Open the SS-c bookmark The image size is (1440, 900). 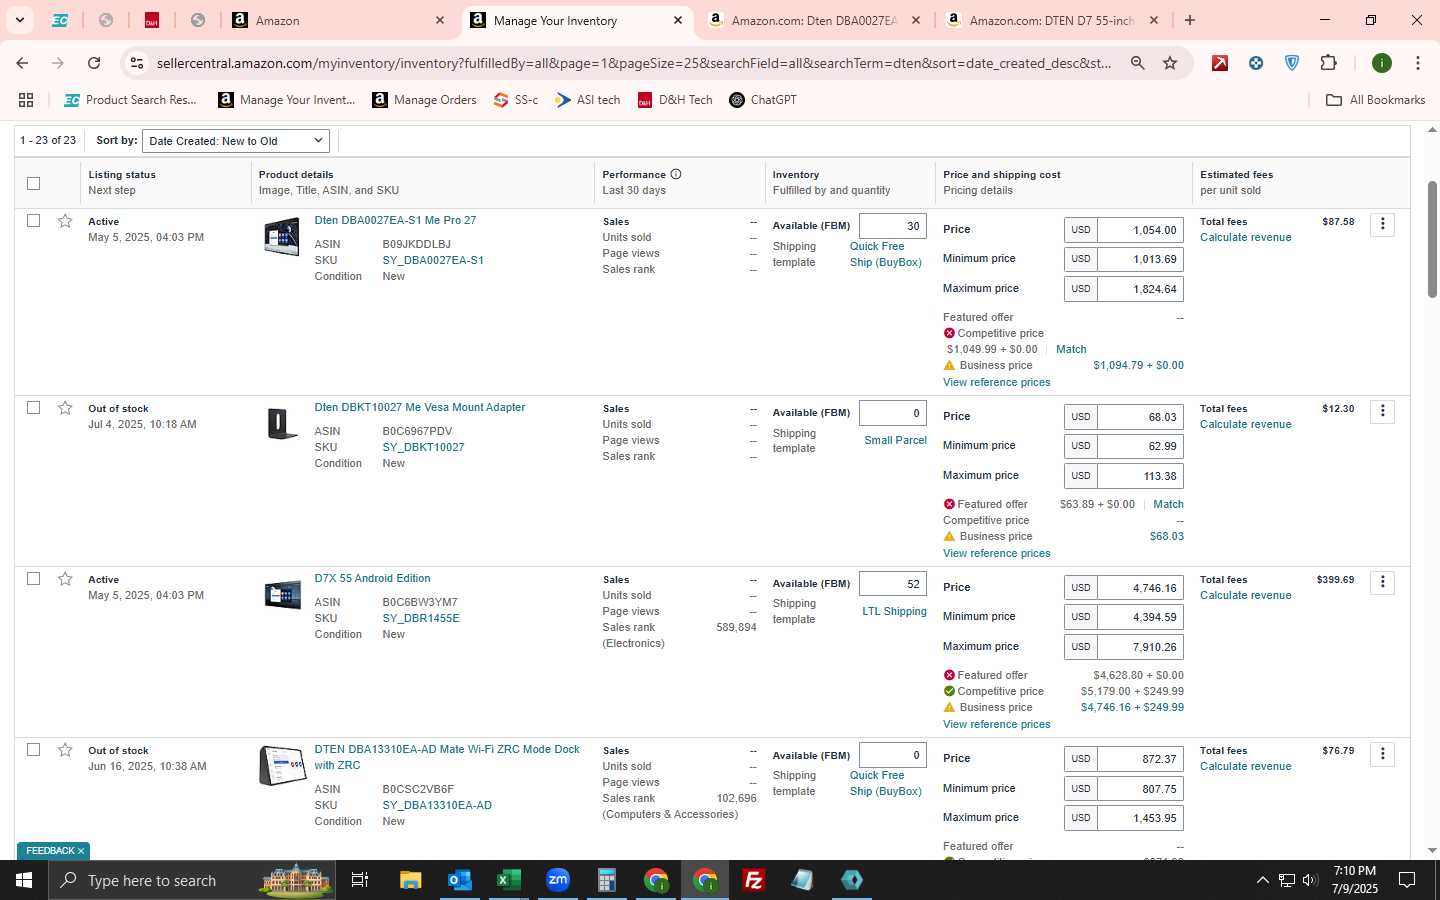tap(516, 100)
